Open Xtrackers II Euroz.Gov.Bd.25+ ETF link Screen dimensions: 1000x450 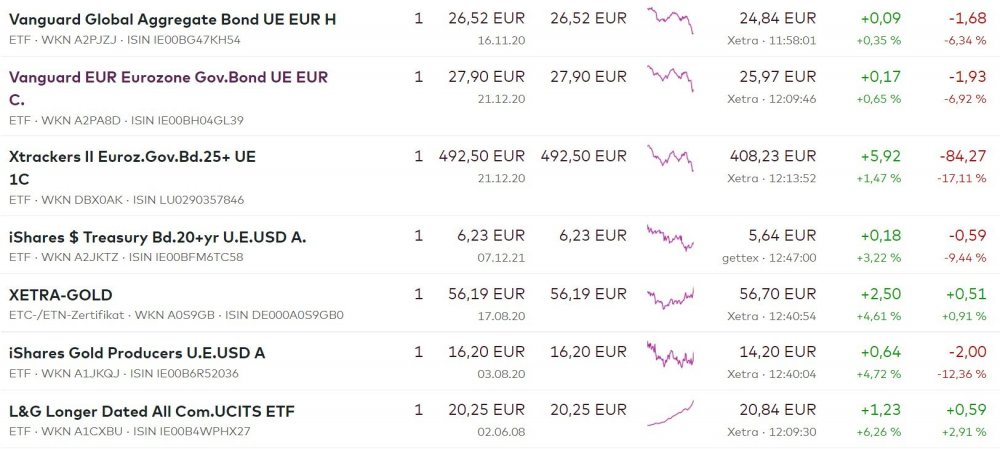click(x=132, y=157)
